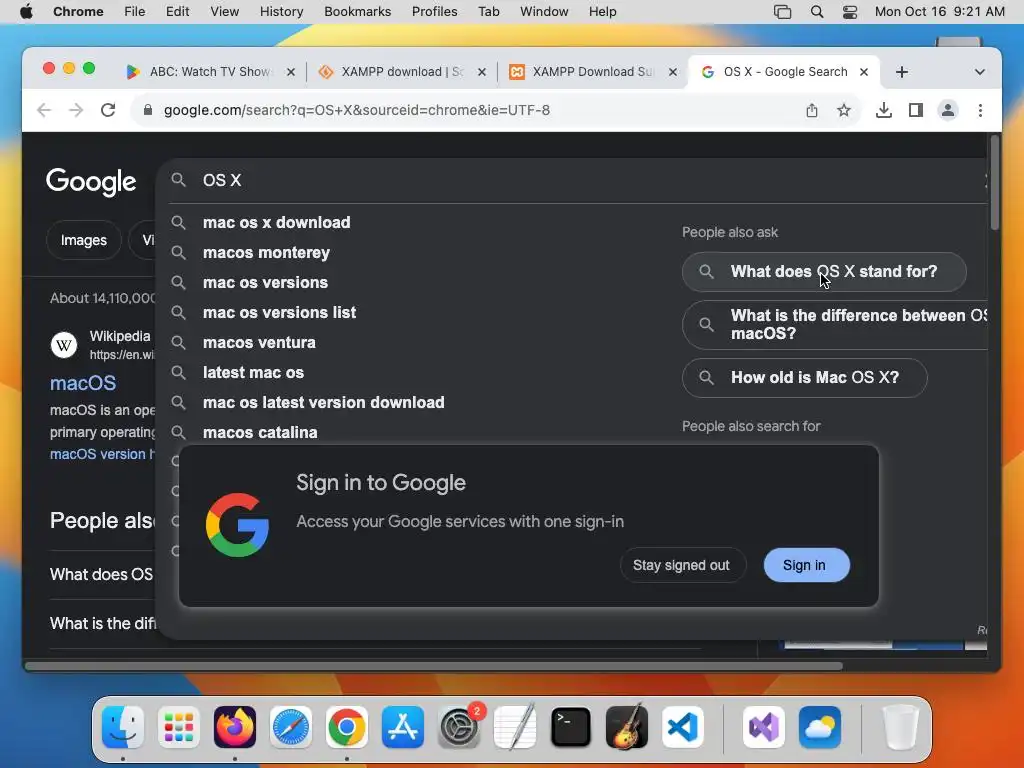The image size is (1024, 768).
Task: Click the Stay signed out button
Action: tap(682, 565)
